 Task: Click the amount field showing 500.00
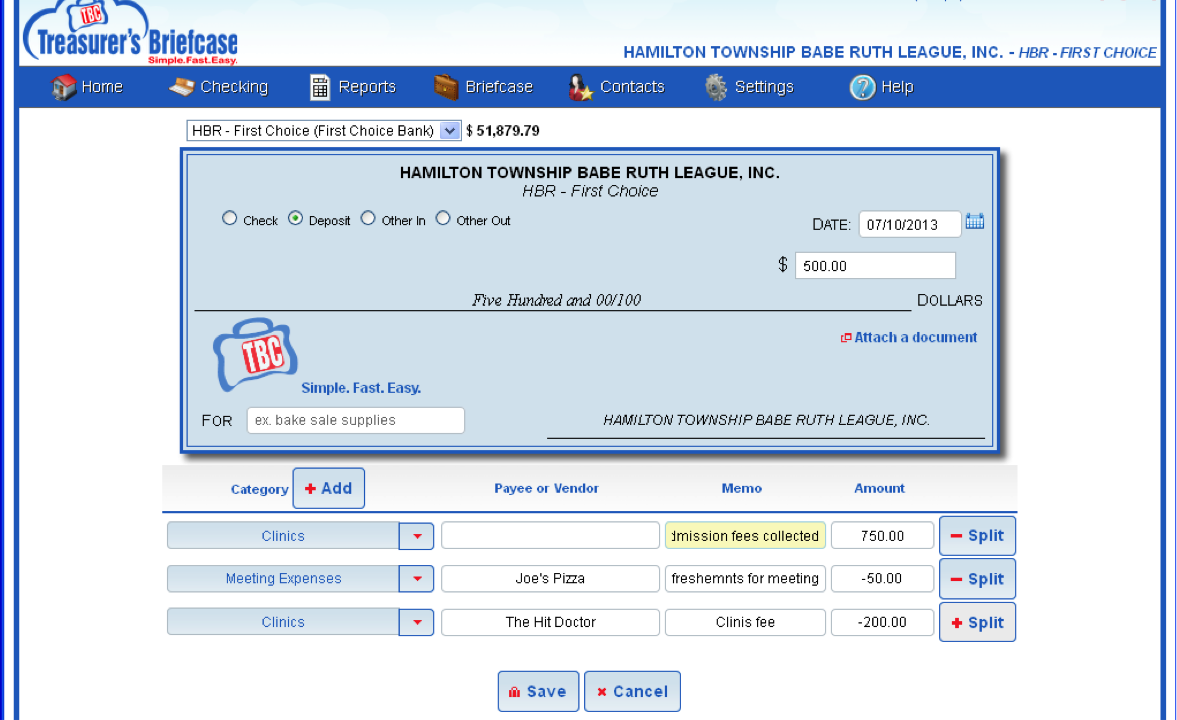[875, 266]
